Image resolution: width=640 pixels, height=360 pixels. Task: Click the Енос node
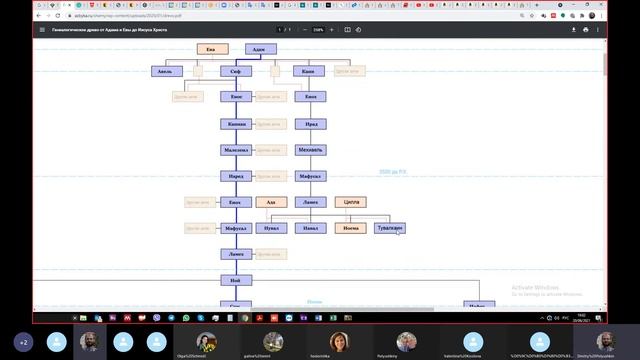(236, 97)
